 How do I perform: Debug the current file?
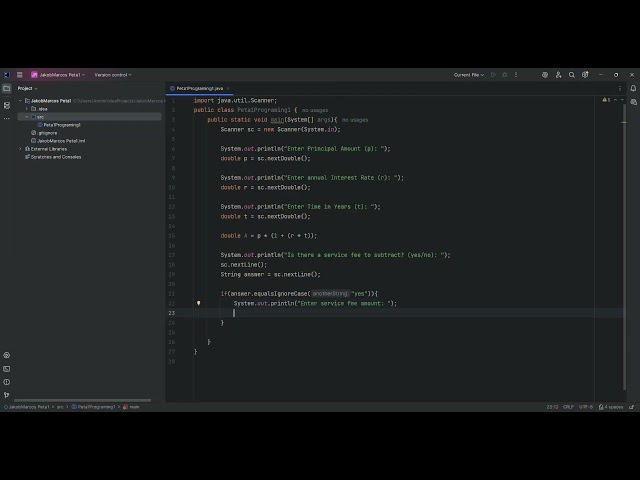pos(504,75)
